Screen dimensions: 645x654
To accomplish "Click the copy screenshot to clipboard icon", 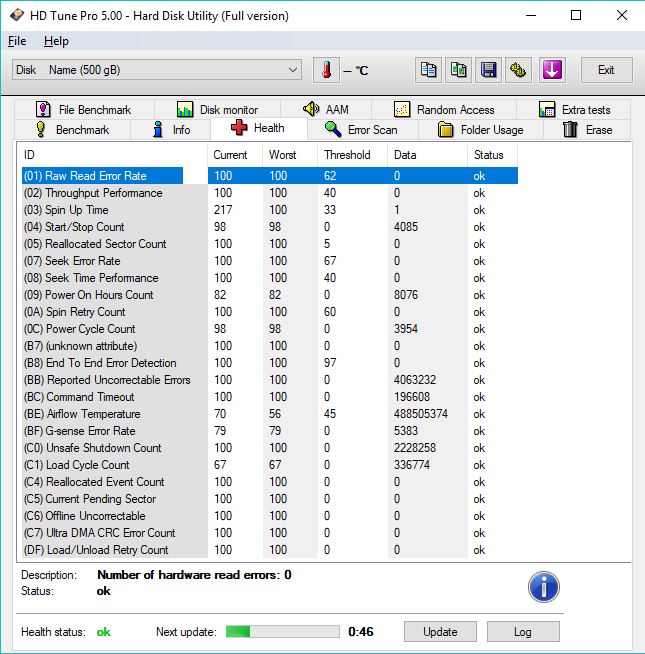I will (459, 70).
